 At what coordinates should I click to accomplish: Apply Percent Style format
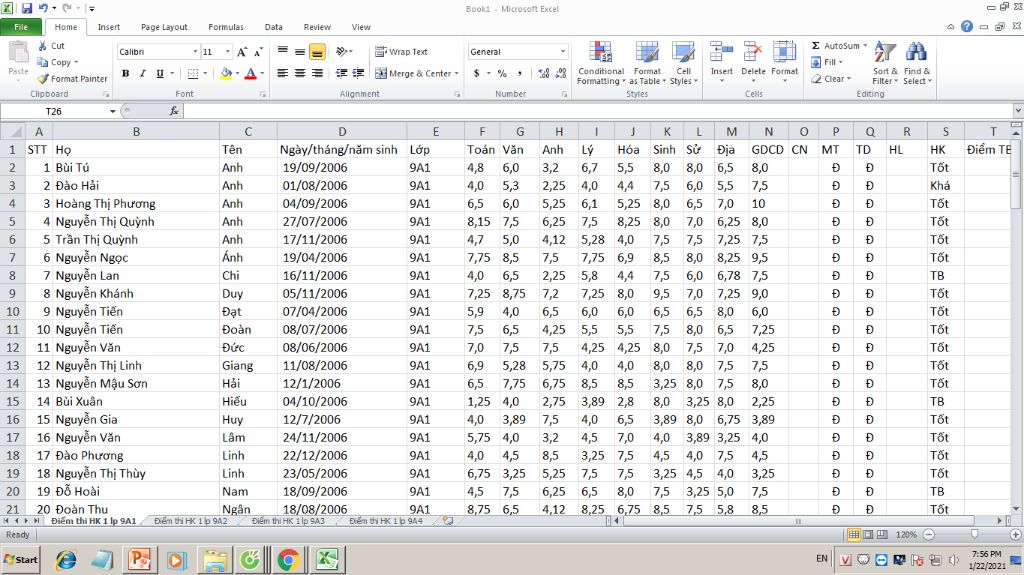point(502,73)
